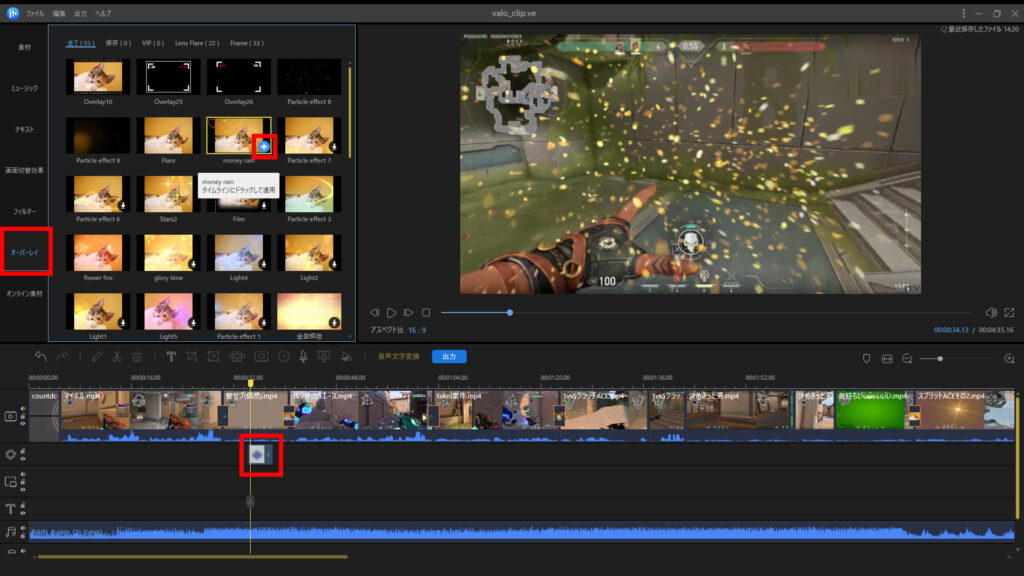
Task: Add a marker with the shield icon
Action: (x=867, y=359)
